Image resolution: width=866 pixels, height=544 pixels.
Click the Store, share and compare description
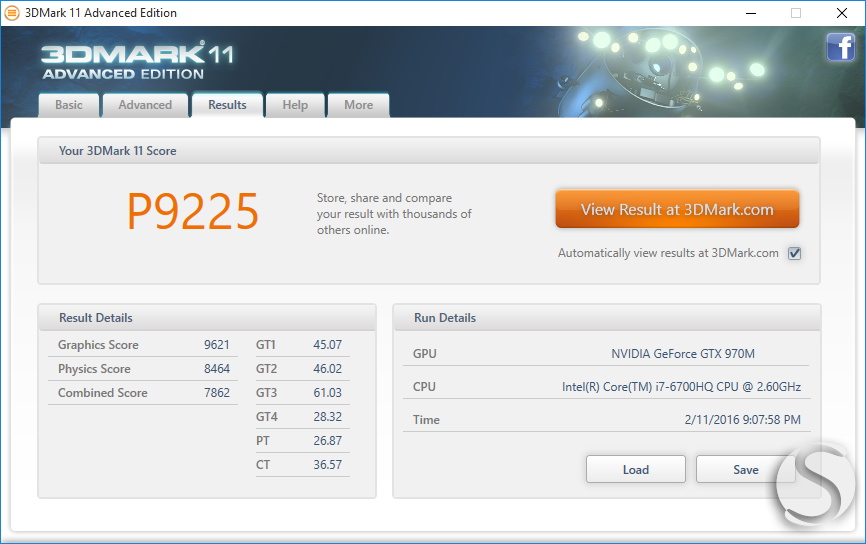(x=394, y=214)
